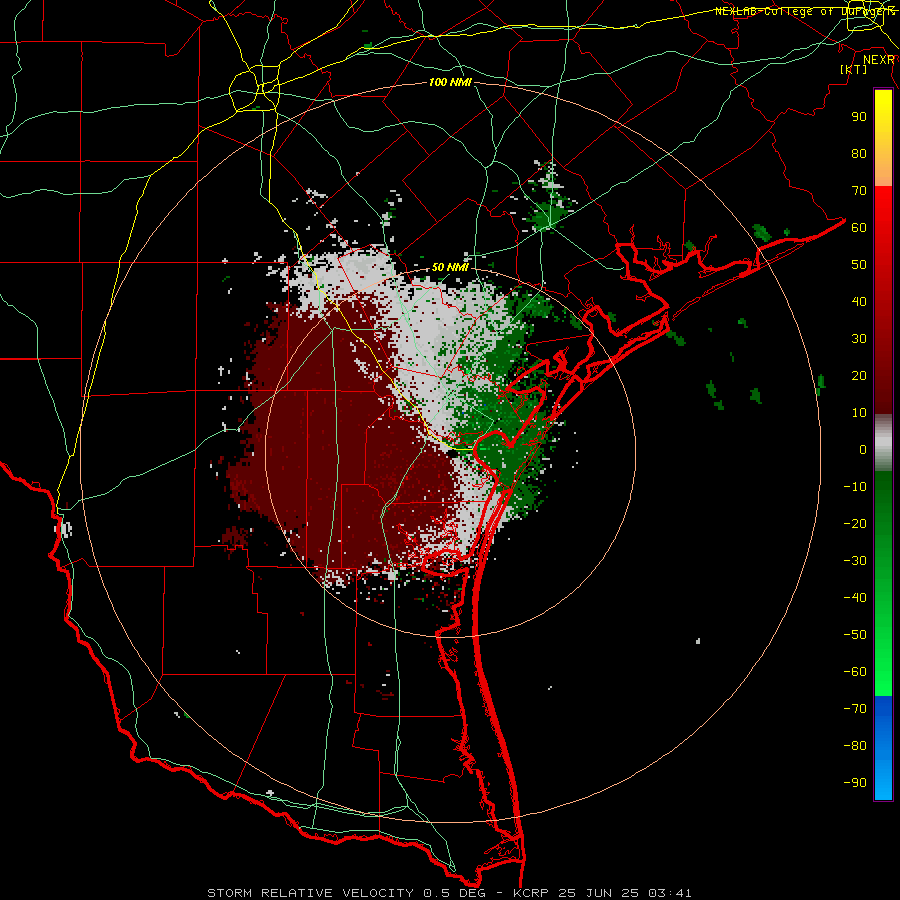This screenshot has width=900, height=900.
Task: Click the "50 NMI" range ring label
Action: [x=450, y=267]
